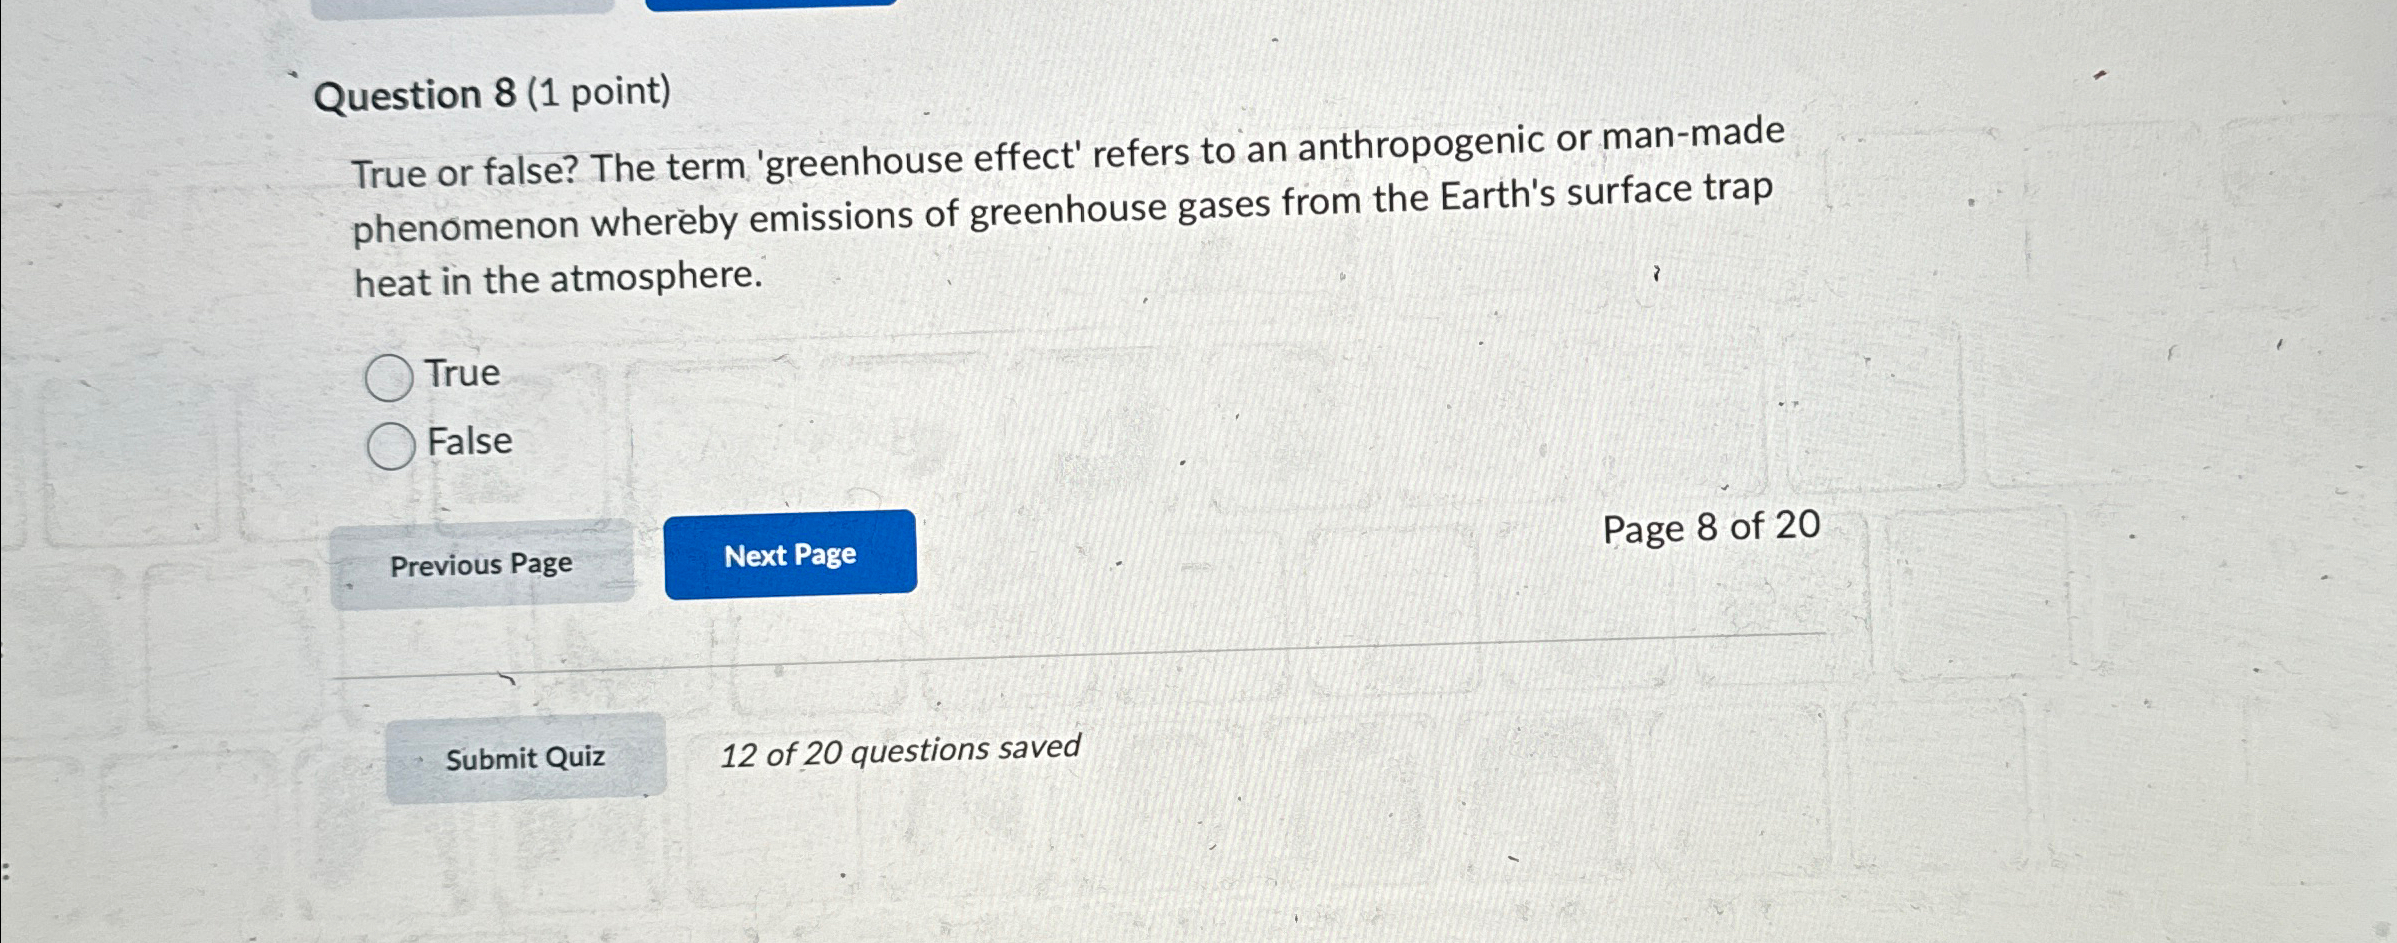Select the False radio button
Viewport: 2397px width, 943px height.
coord(391,445)
